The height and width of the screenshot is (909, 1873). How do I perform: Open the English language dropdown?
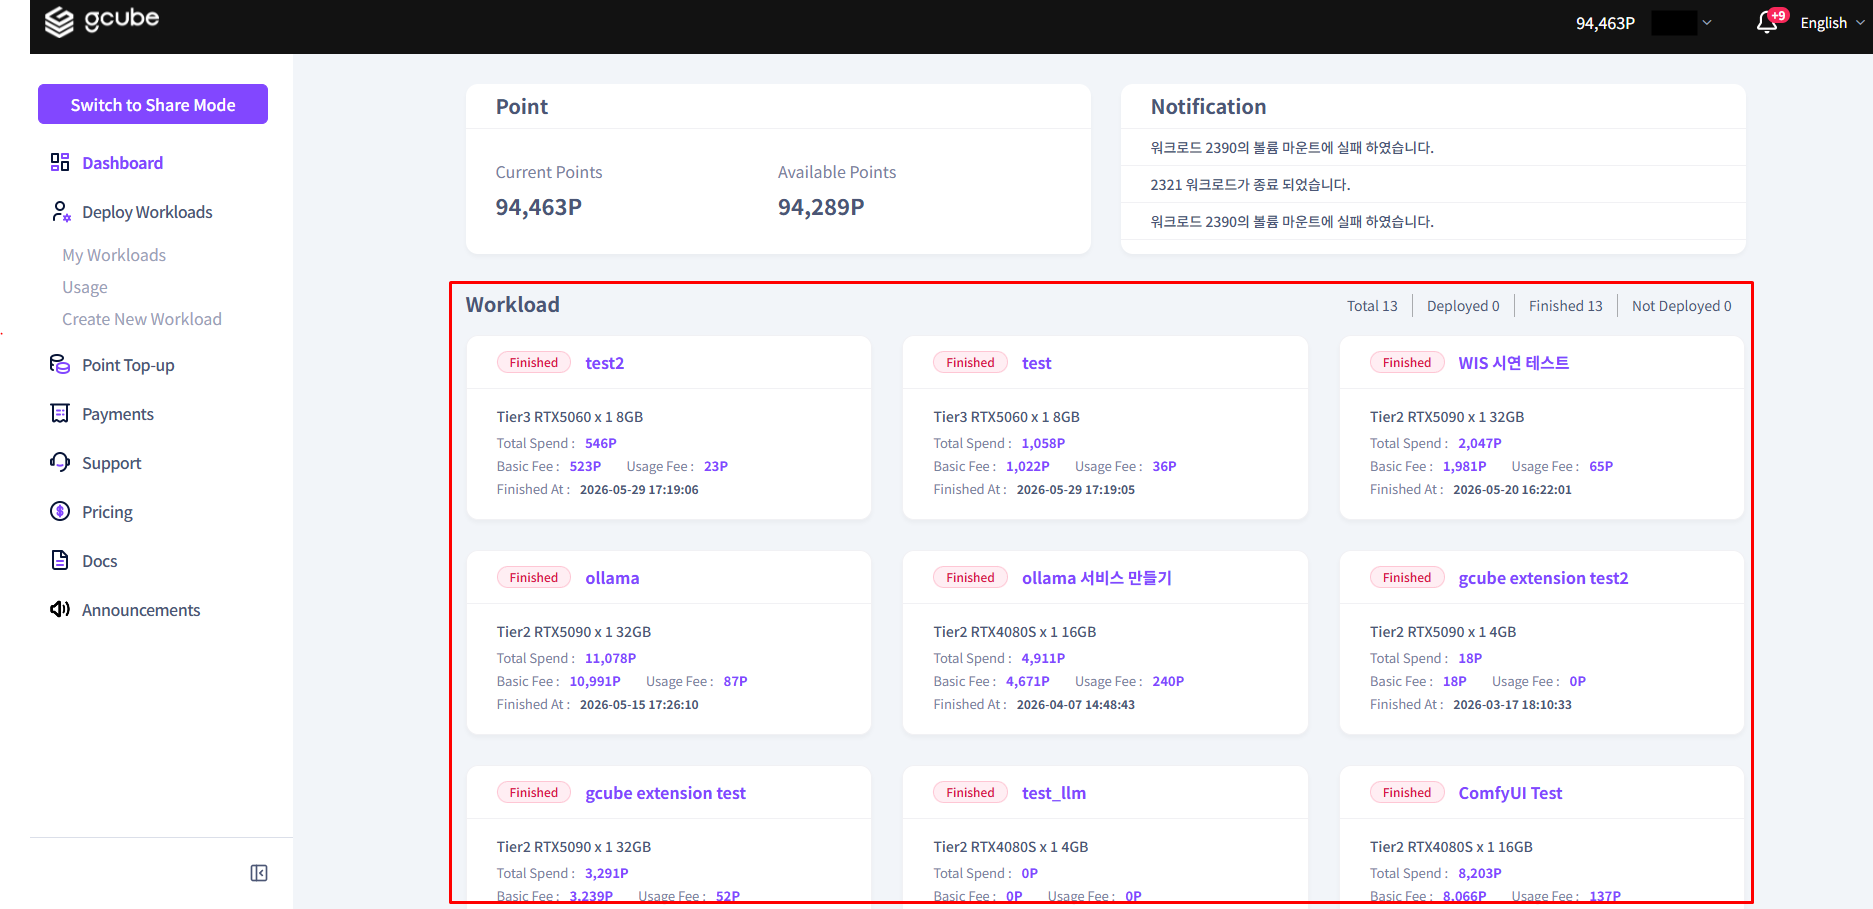click(1832, 23)
